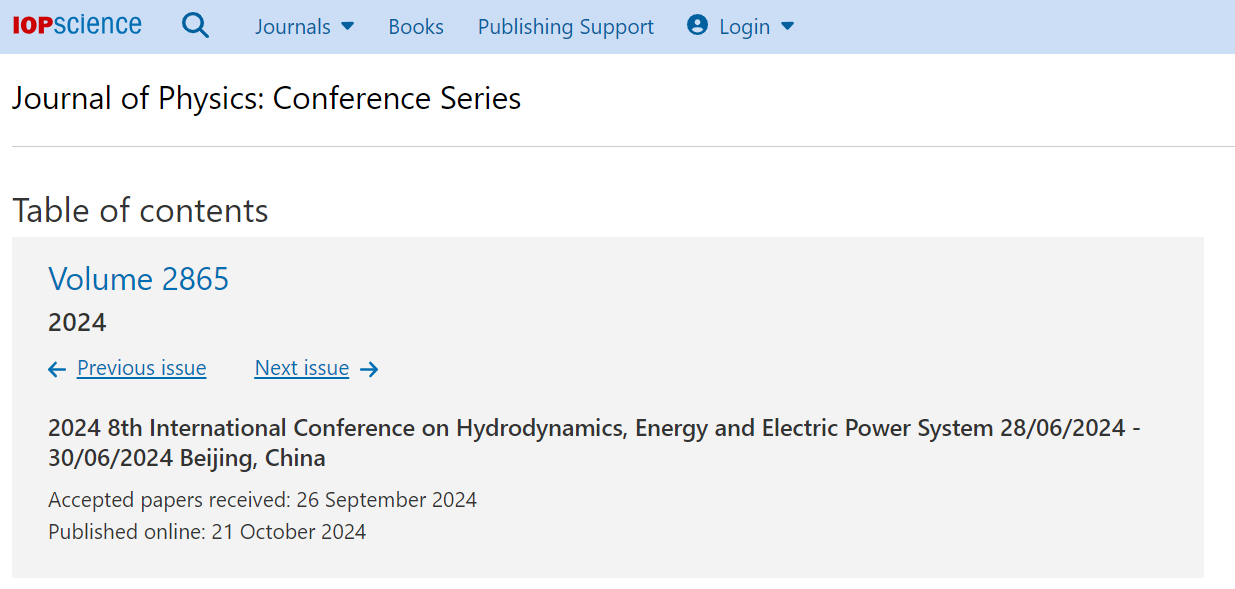Image resolution: width=1235 pixels, height=589 pixels.
Task: Go to the Previous issue link
Action: coord(141,368)
